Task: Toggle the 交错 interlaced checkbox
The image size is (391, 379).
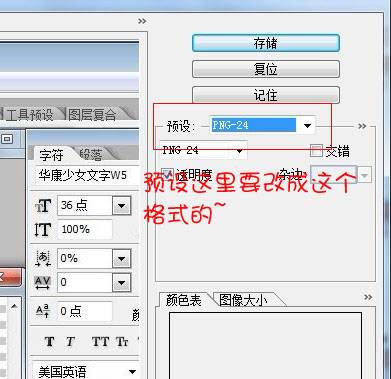Action: 316,151
